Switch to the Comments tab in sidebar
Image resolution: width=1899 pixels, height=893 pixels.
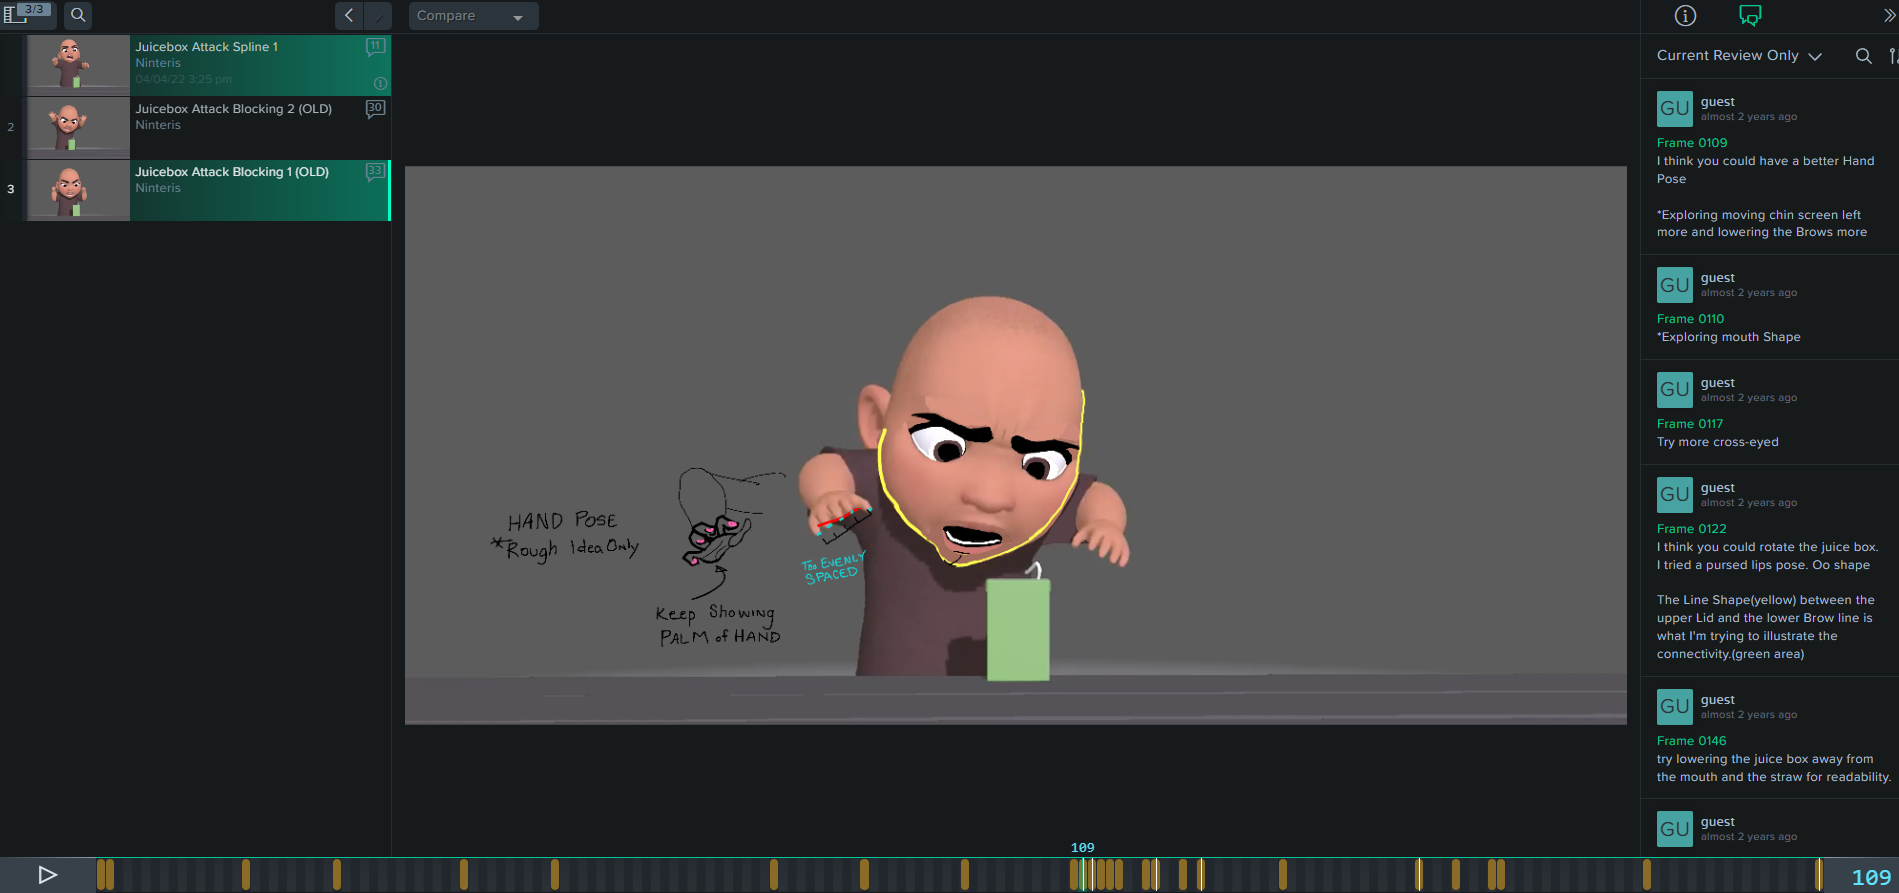click(1750, 15)
